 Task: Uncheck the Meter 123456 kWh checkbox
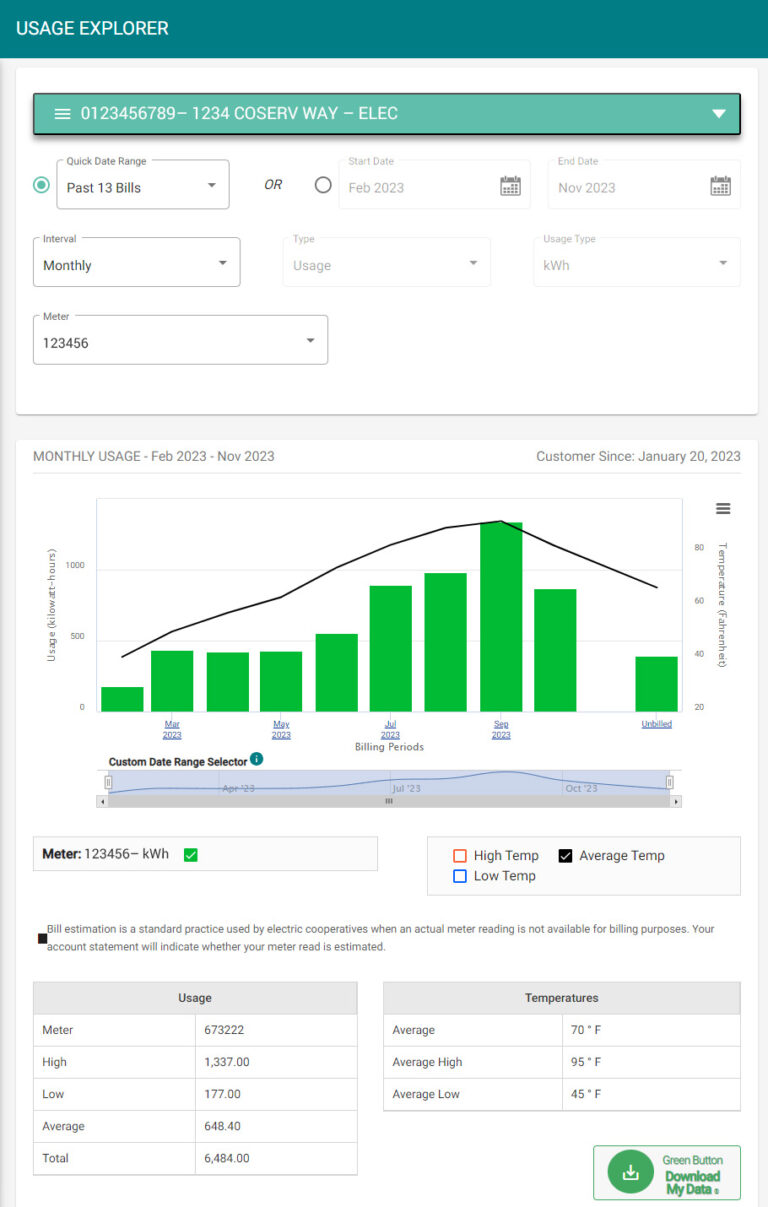[191, 854]
